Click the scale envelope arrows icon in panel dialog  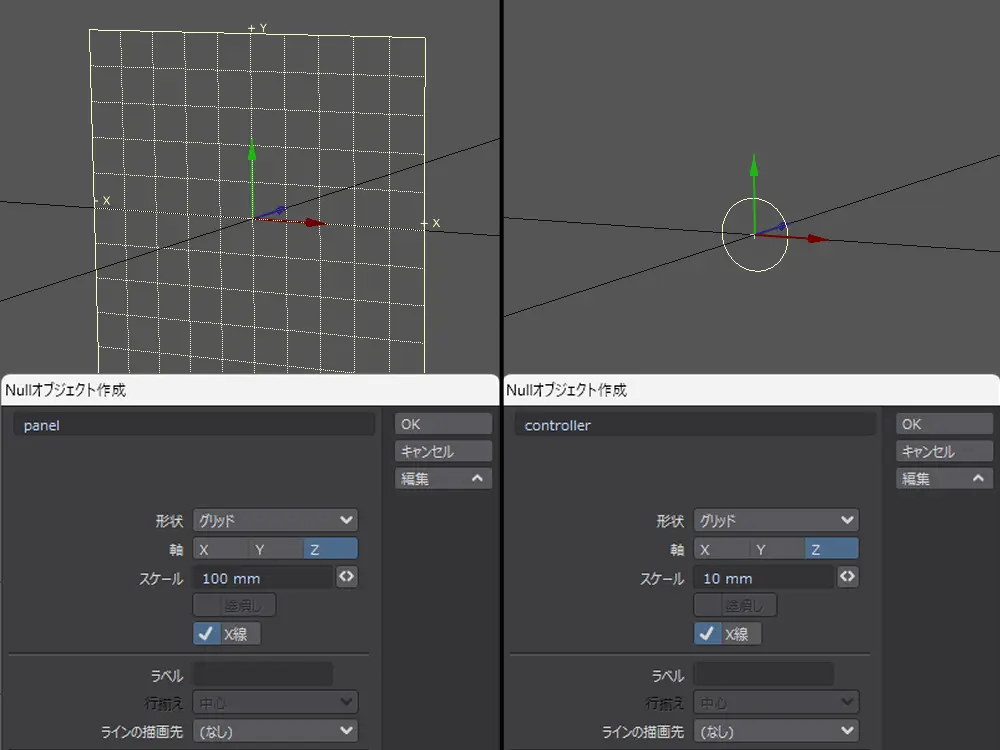(346, 577)
